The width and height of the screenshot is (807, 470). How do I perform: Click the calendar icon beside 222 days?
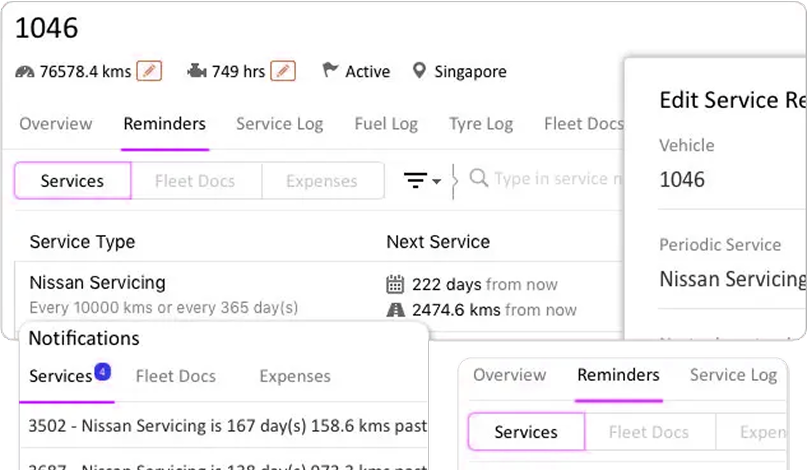coord(395,284)
